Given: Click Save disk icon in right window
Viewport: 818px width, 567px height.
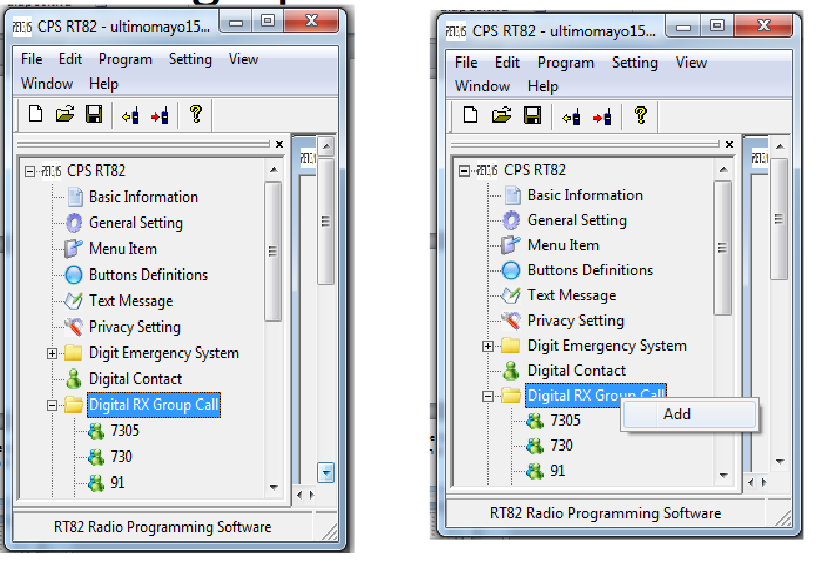Looking at the screenshot, I should [x=533, y=115].
